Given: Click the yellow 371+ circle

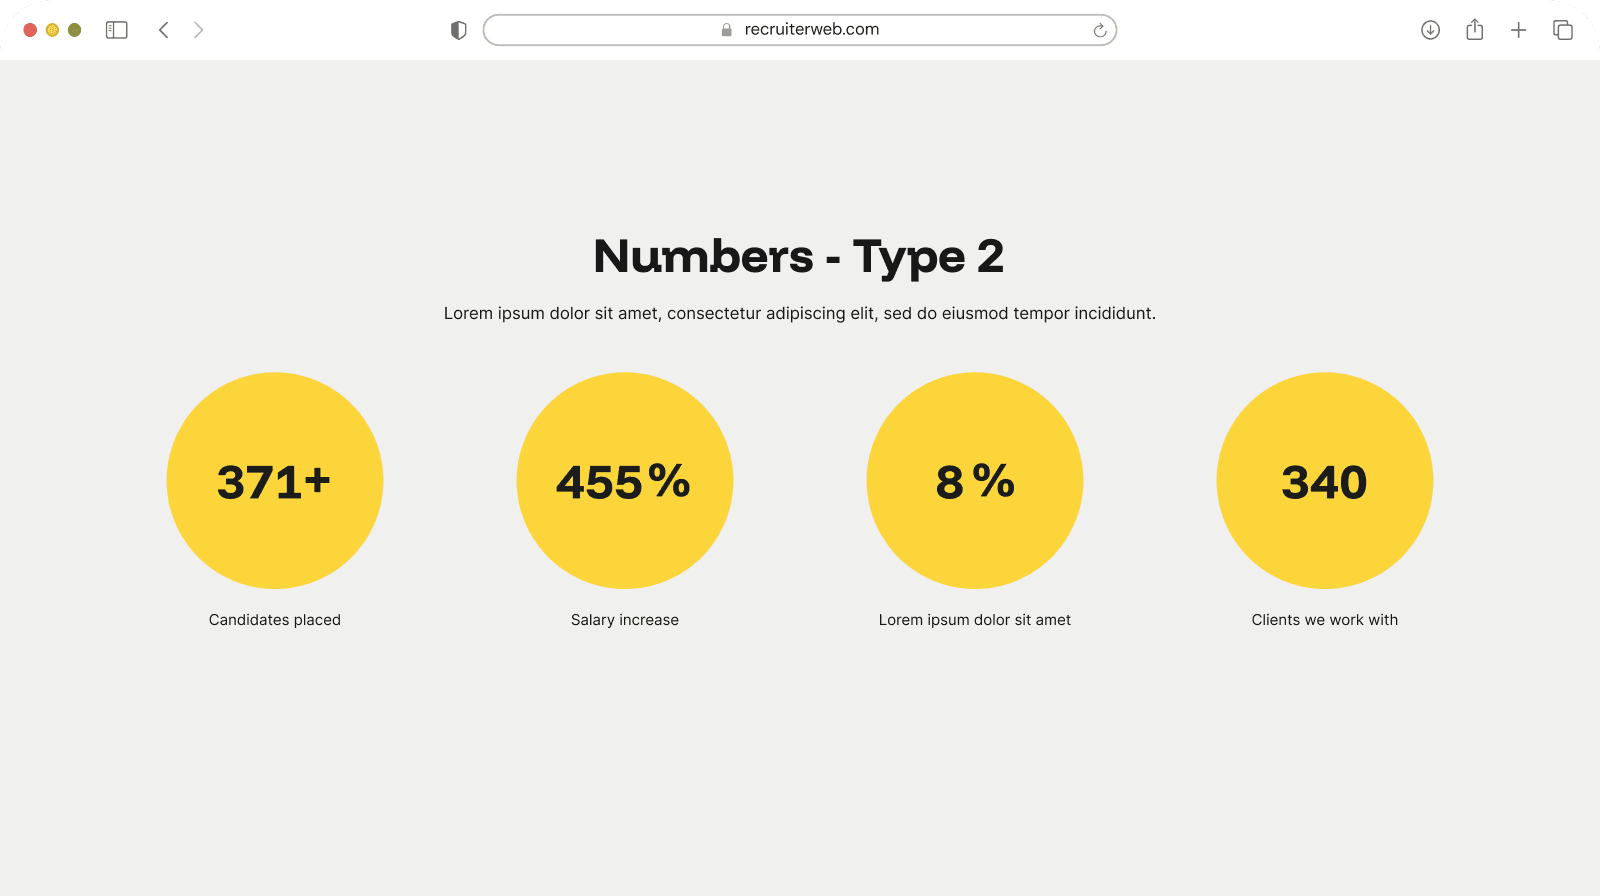Looking at the screenshot, I should click(x=275, y=481).
